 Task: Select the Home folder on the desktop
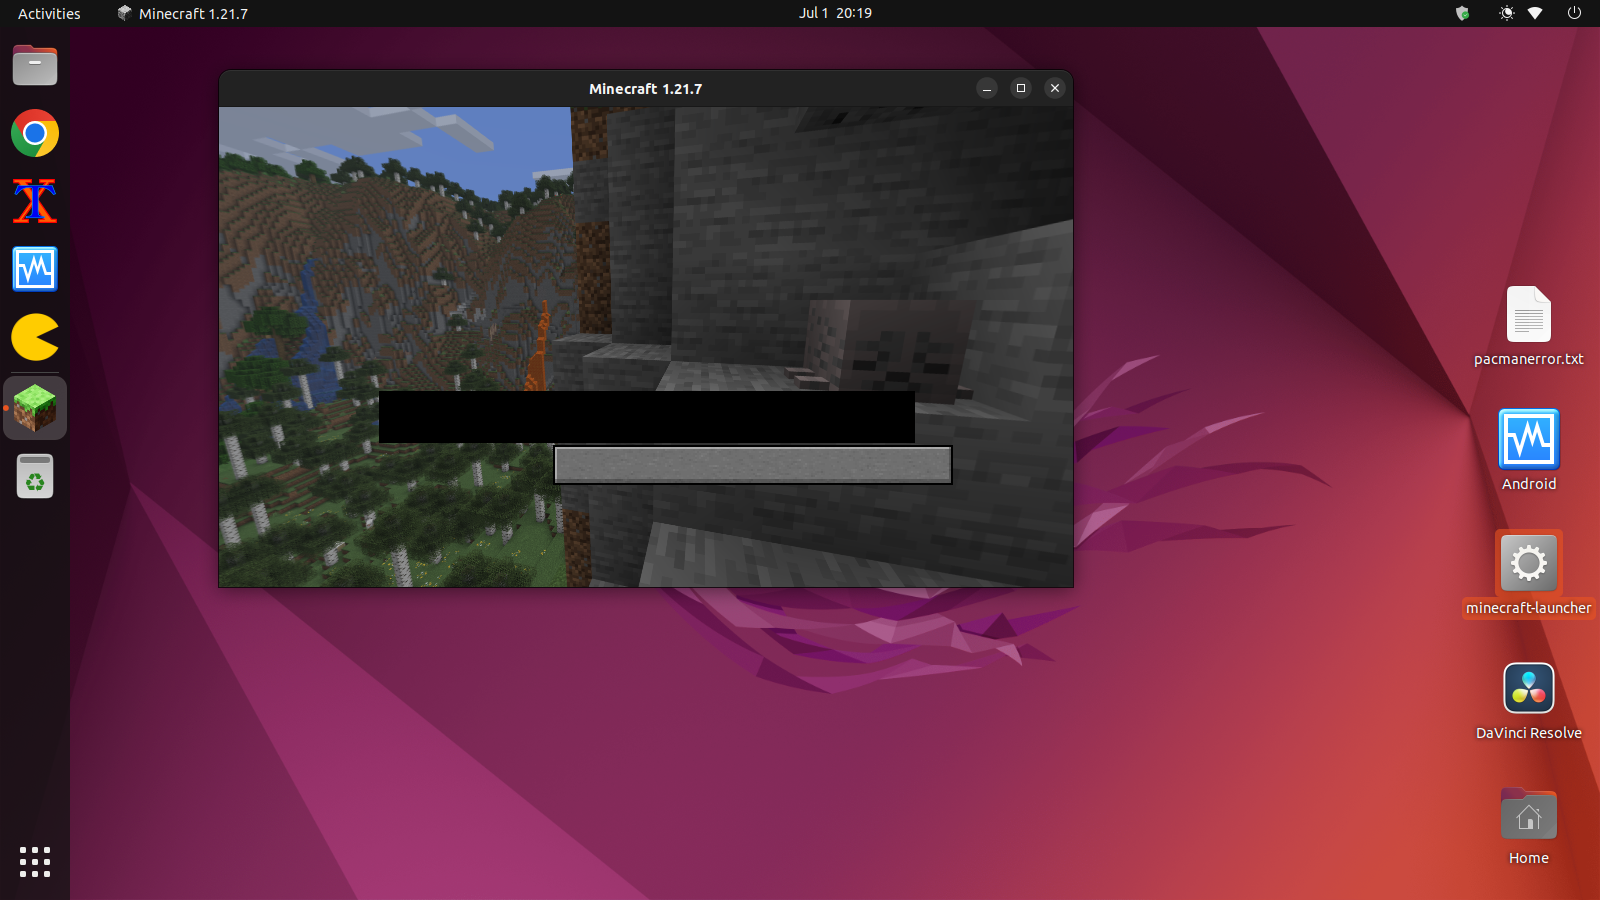coord(1528,826)
